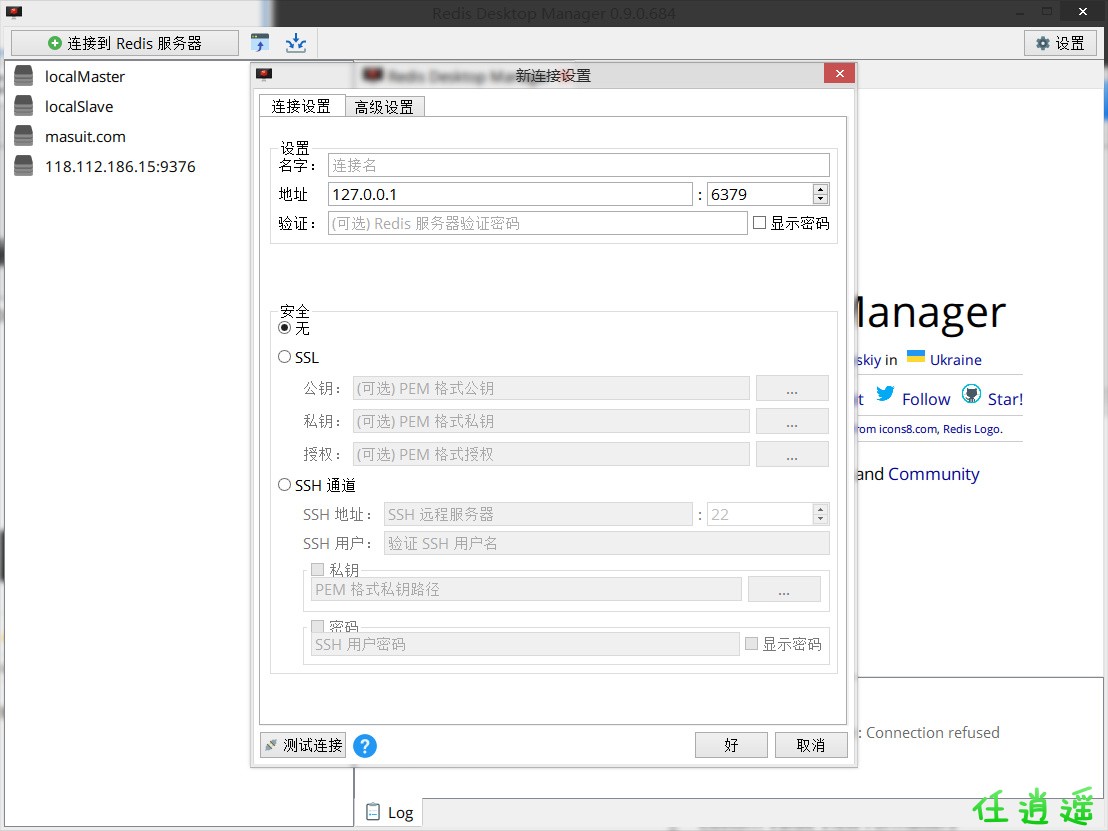Open the Follow link
The image size is (1108, 831).
coord(926,399)
